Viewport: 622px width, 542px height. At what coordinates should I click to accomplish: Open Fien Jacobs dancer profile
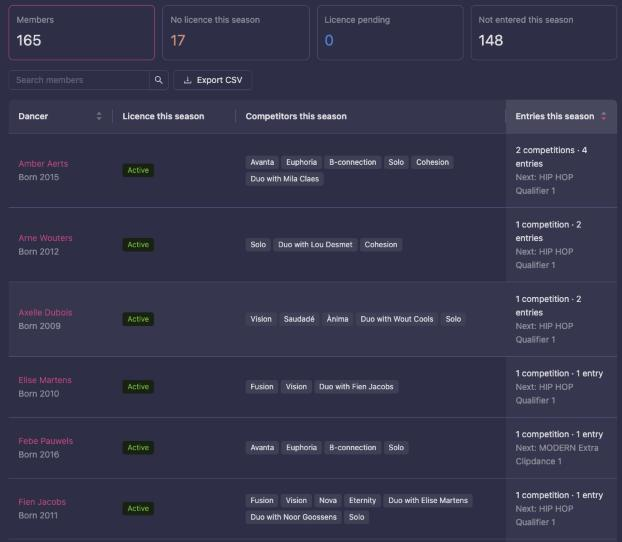42,502
